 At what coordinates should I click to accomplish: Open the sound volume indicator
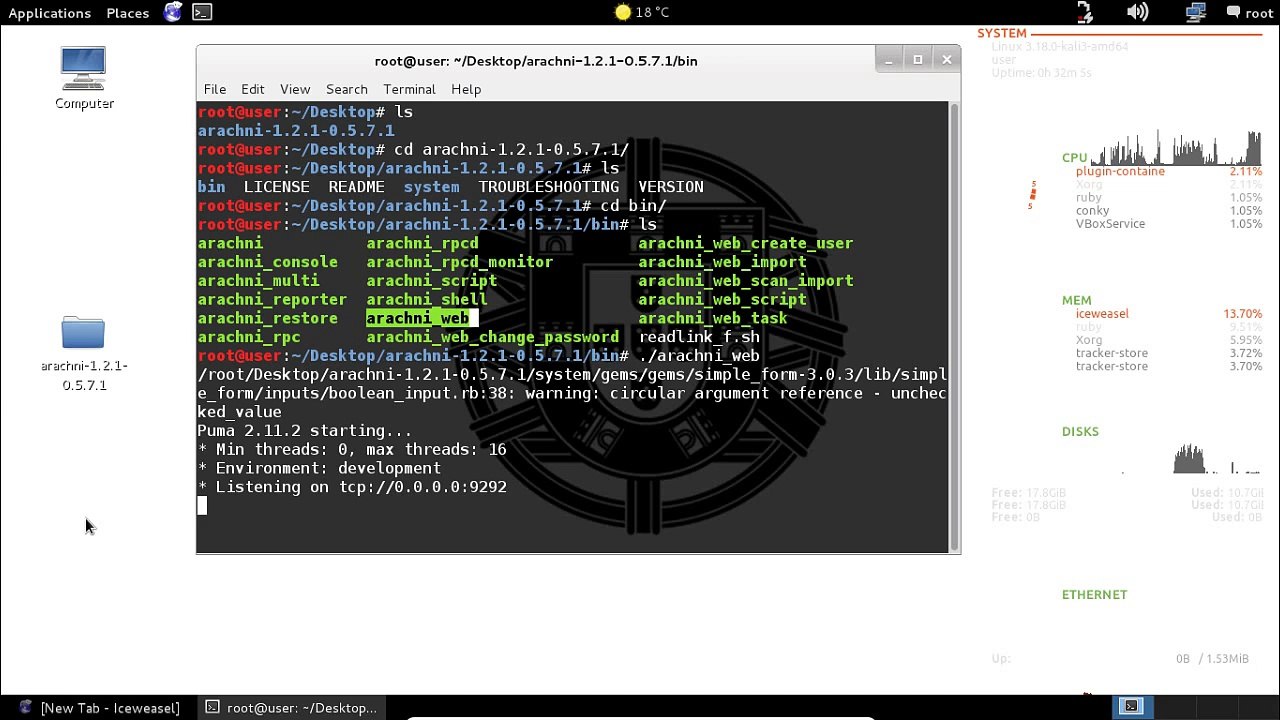point(1137,12)
